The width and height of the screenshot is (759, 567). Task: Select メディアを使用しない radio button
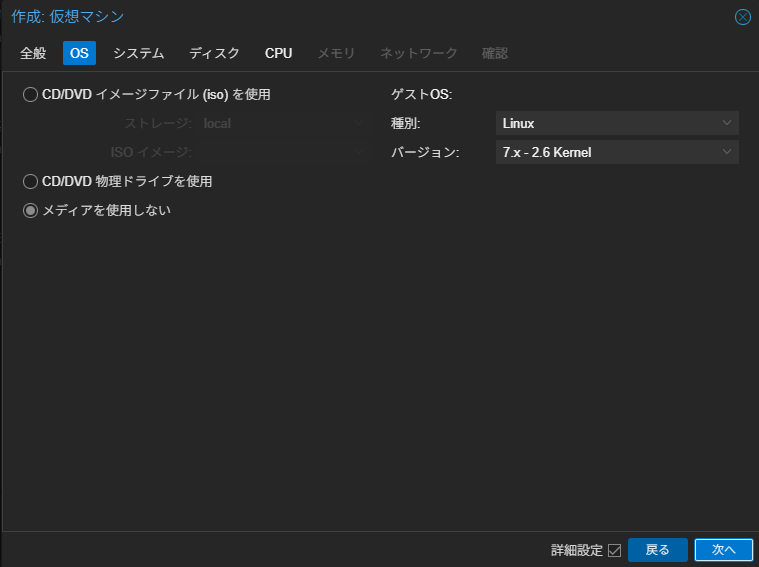[x=30, y=211]
